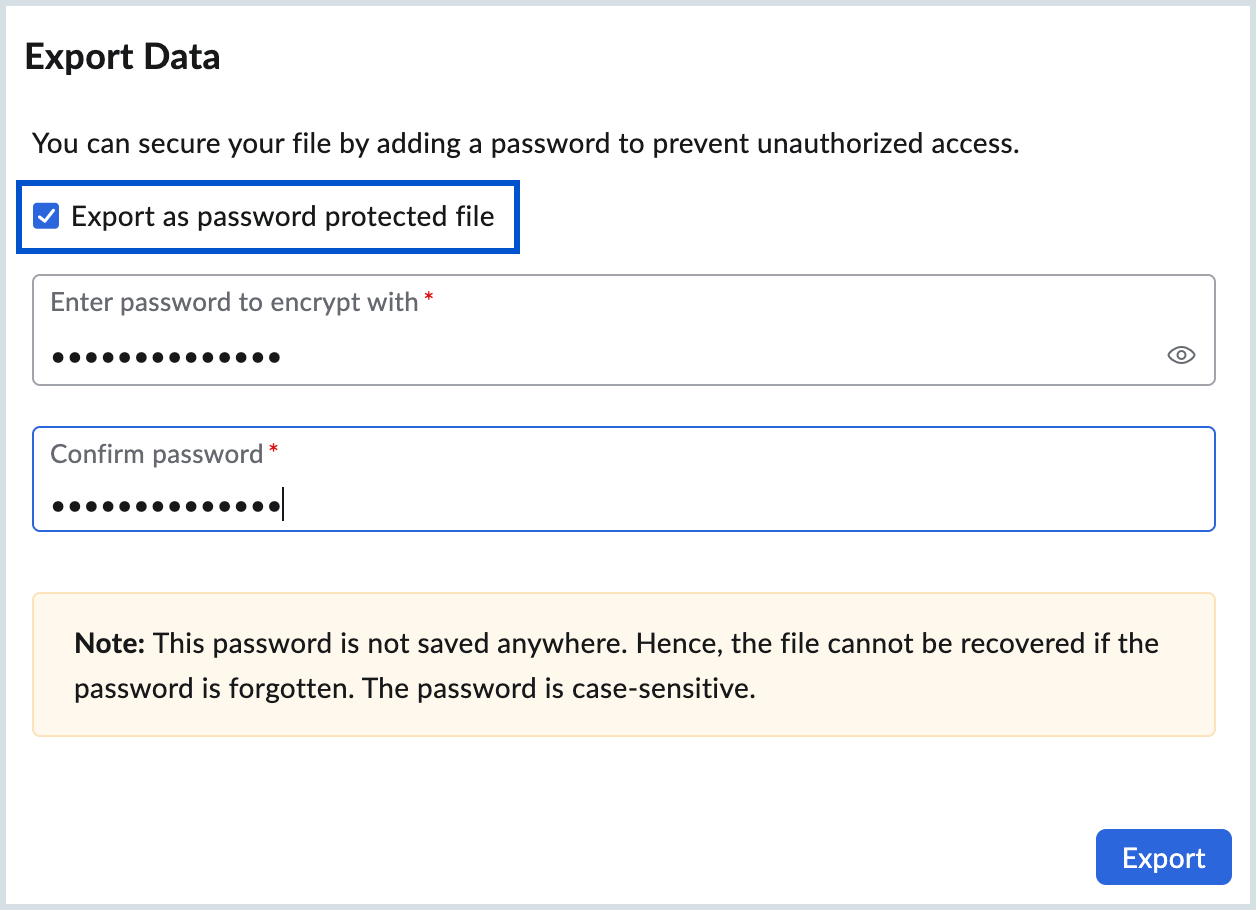Click the Export Data dialog heading
The image size is (1256, 910).
pyautogui.click(x=122, y=57)
